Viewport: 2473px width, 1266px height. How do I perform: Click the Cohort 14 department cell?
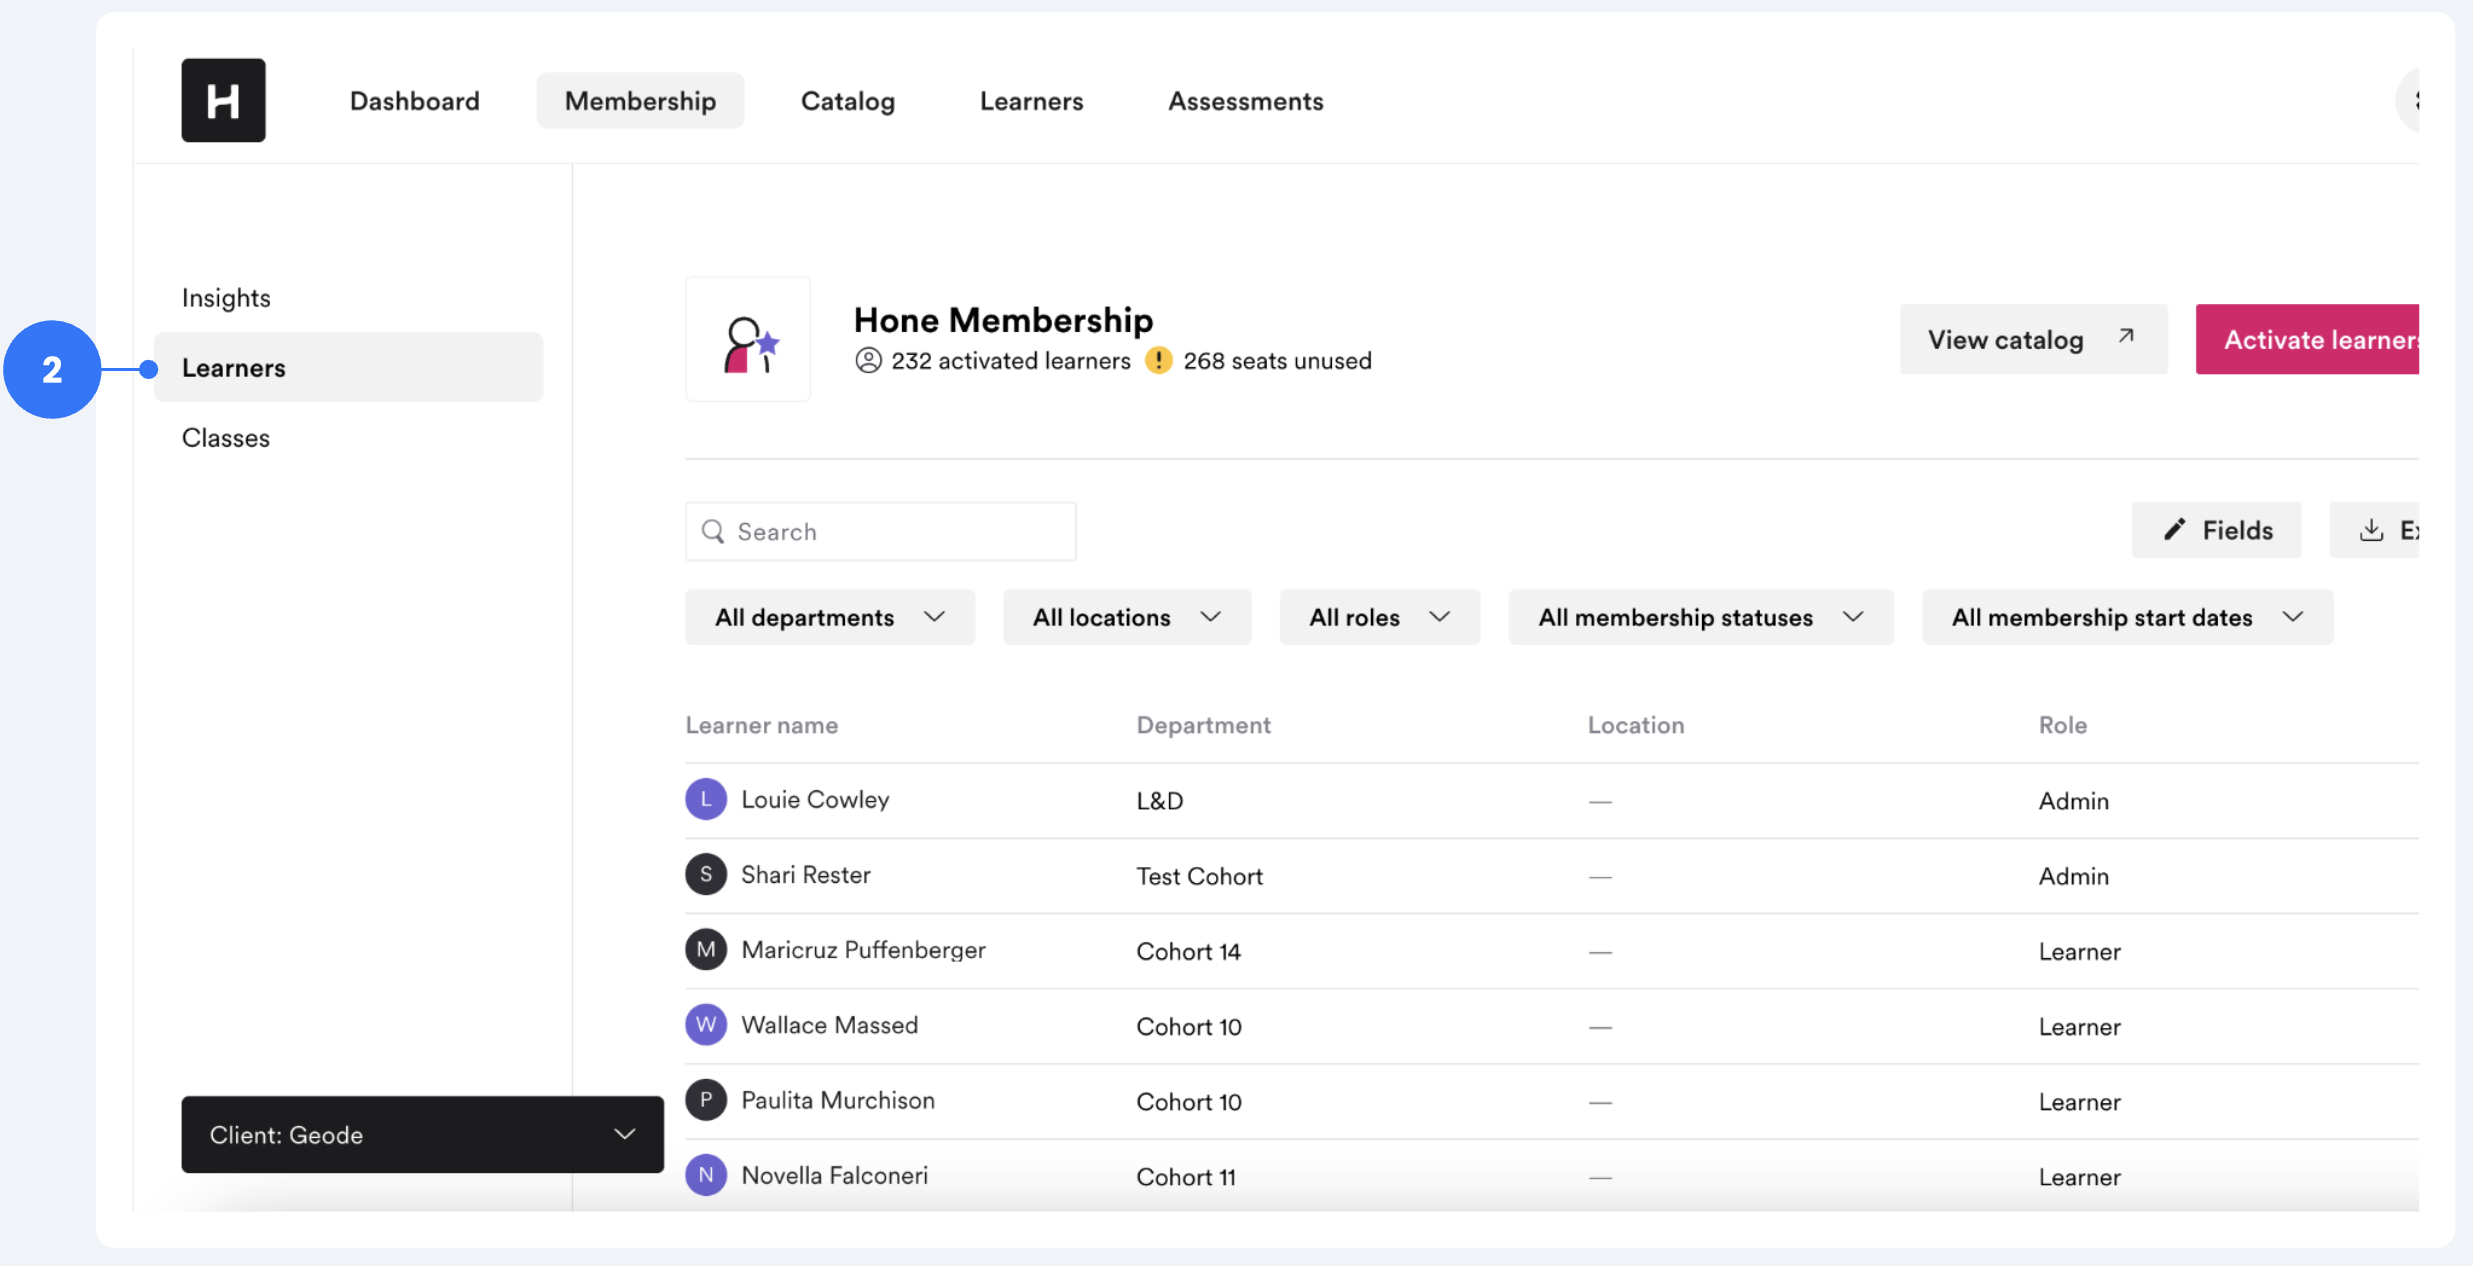point(1189,951)
